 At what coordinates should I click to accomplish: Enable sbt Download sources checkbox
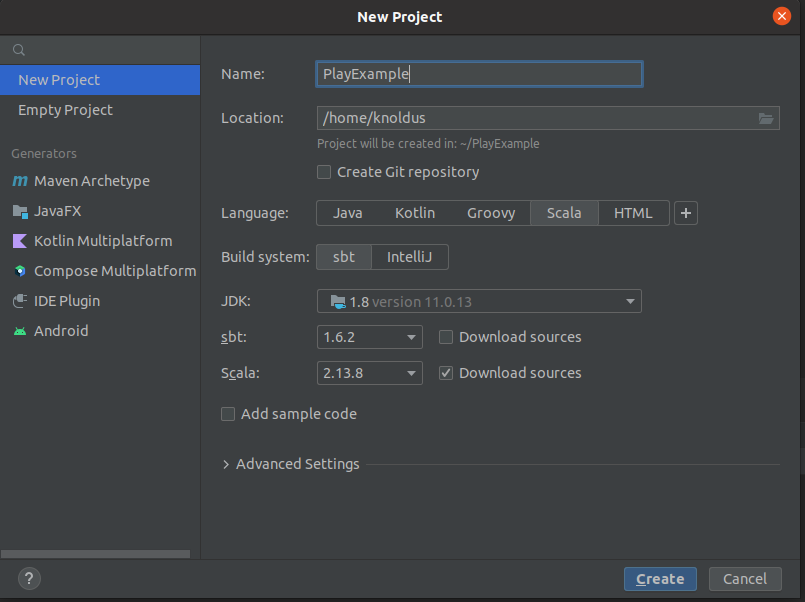tap(446, 337)
